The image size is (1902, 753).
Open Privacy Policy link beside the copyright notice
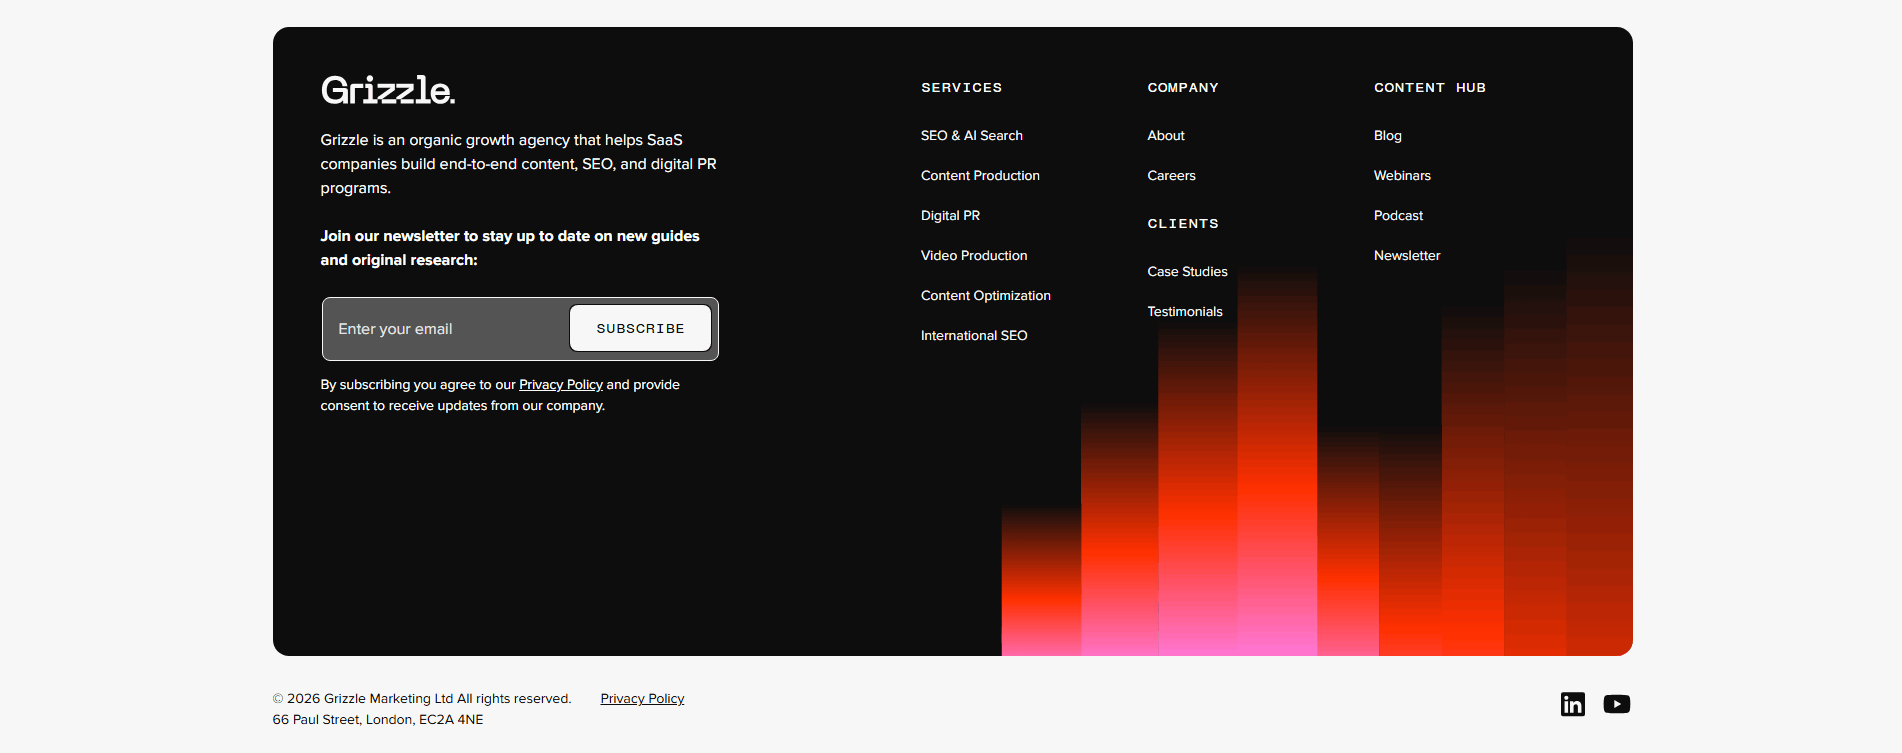642,698
